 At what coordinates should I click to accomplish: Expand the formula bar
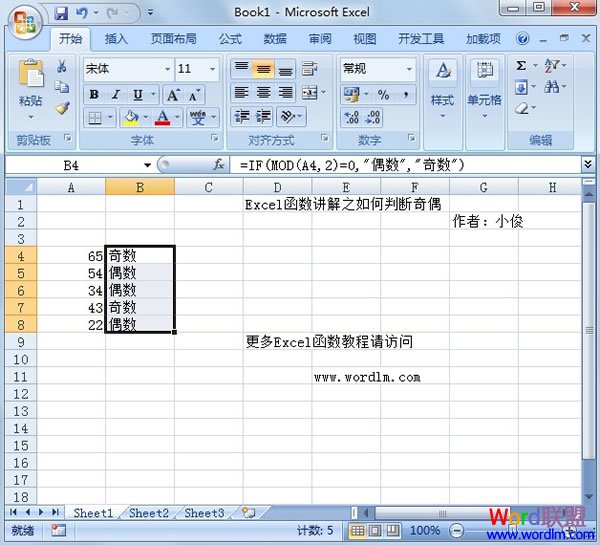pyautogui.click(x=588, y=165)
